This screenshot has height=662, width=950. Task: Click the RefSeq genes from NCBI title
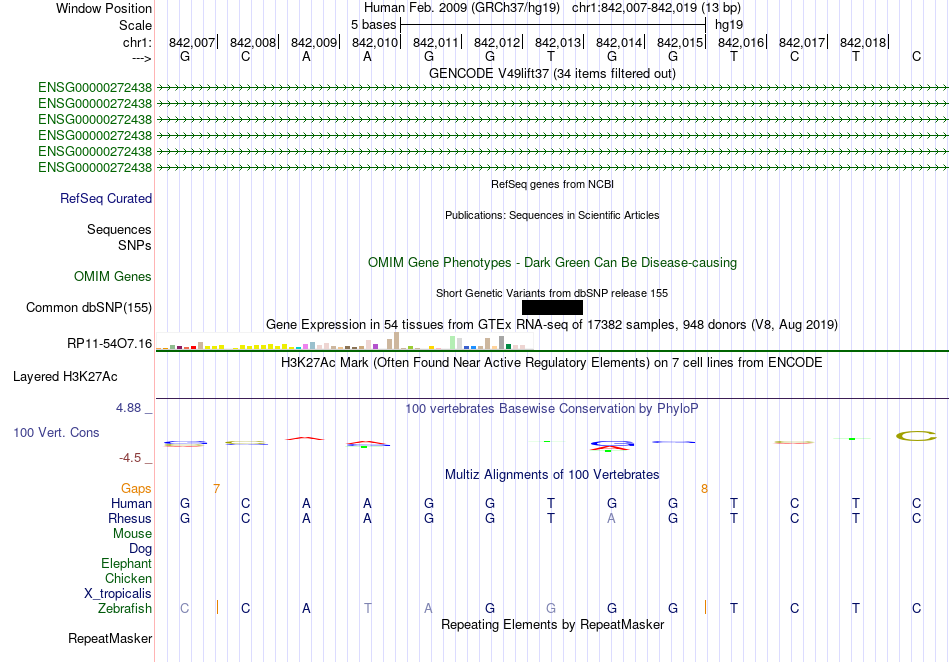(553, 184)
